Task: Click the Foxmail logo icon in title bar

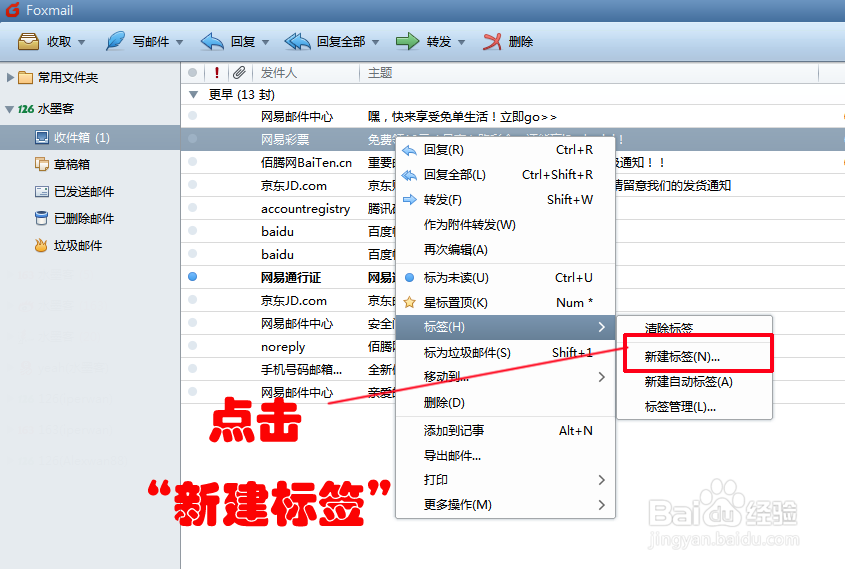Action: point(12,10)
